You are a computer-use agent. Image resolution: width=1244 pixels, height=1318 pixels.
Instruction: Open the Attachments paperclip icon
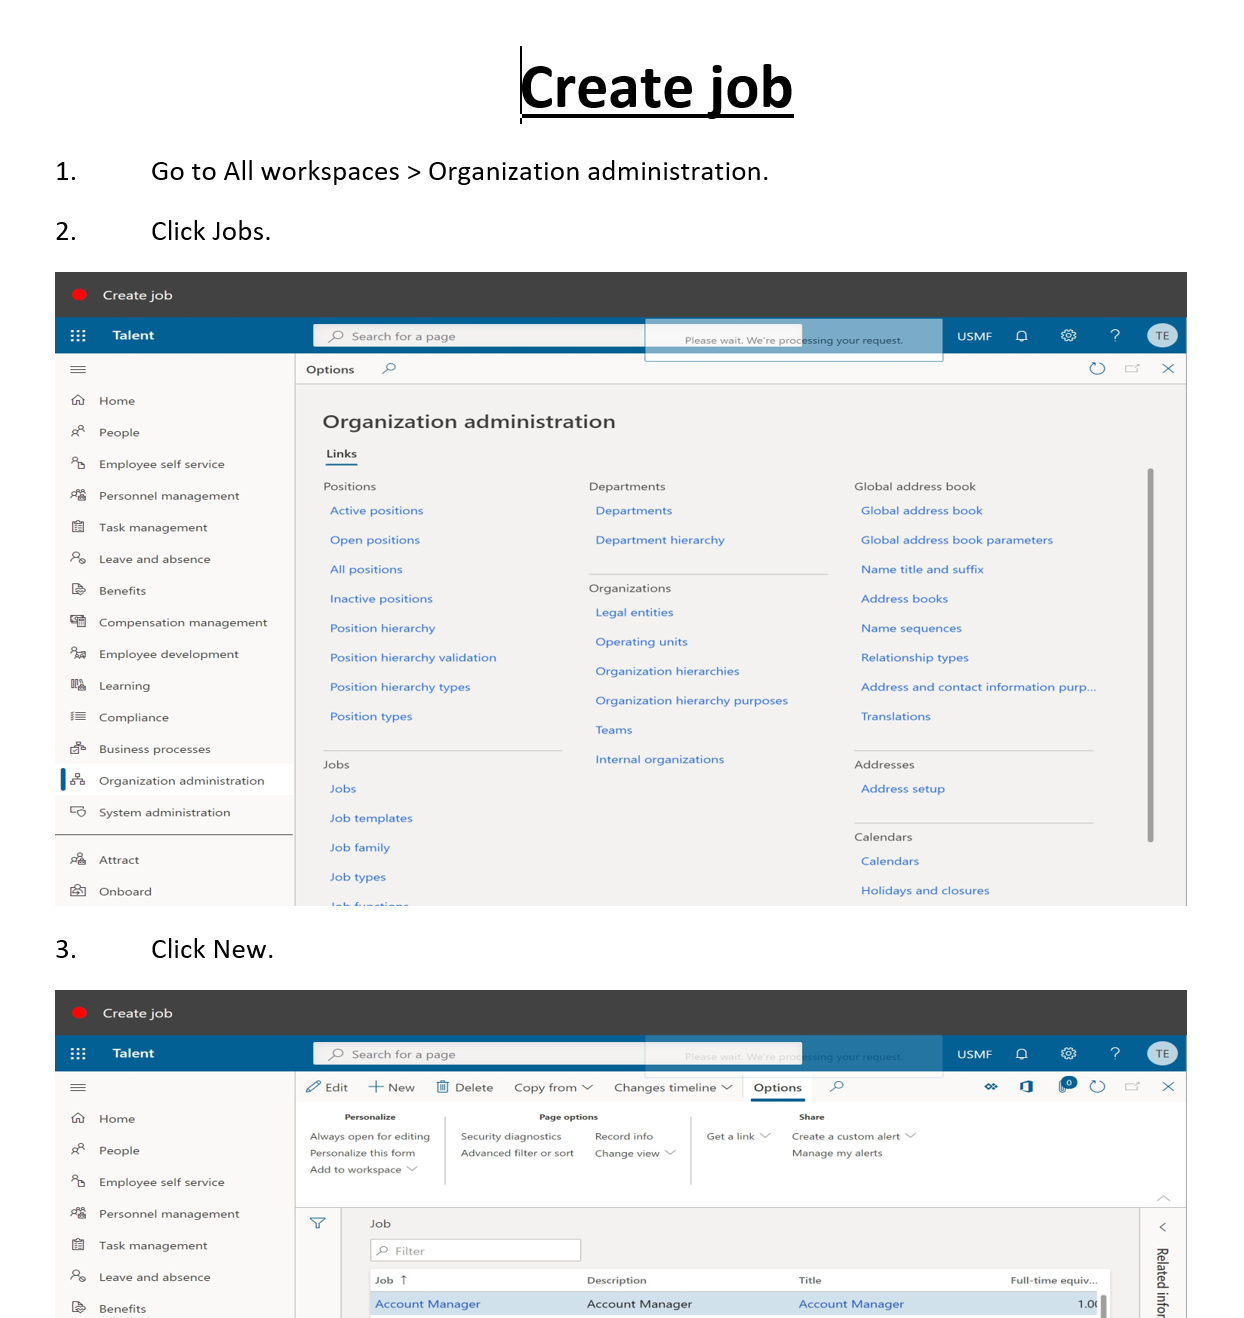point(1063,1087)
